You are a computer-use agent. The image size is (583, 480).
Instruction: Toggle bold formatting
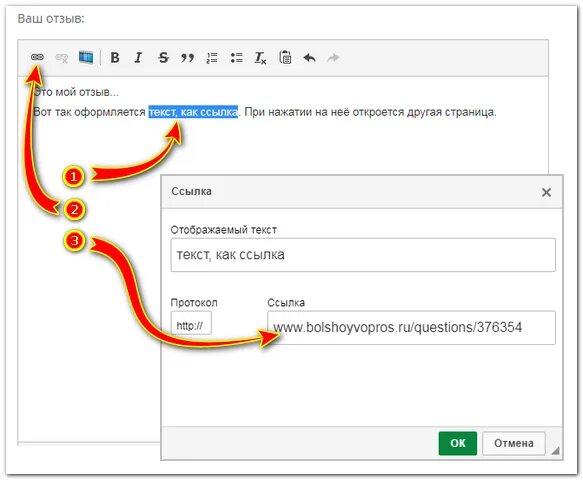[x=115, y=58]
